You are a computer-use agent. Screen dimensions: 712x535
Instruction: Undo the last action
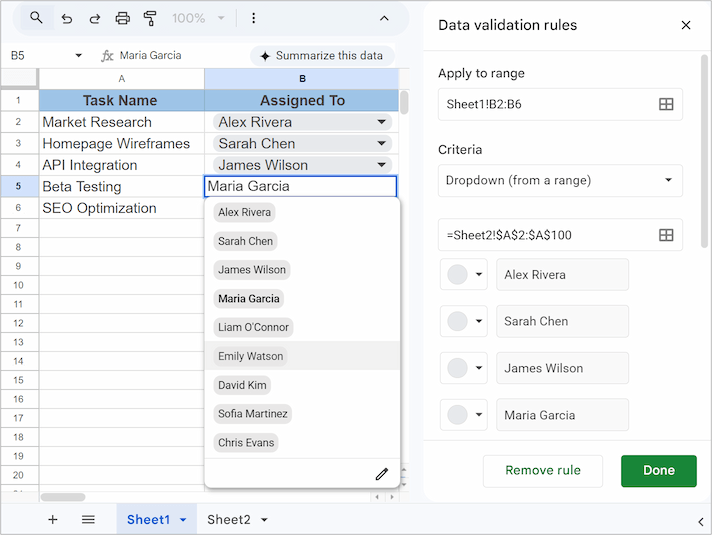point(67,19)
